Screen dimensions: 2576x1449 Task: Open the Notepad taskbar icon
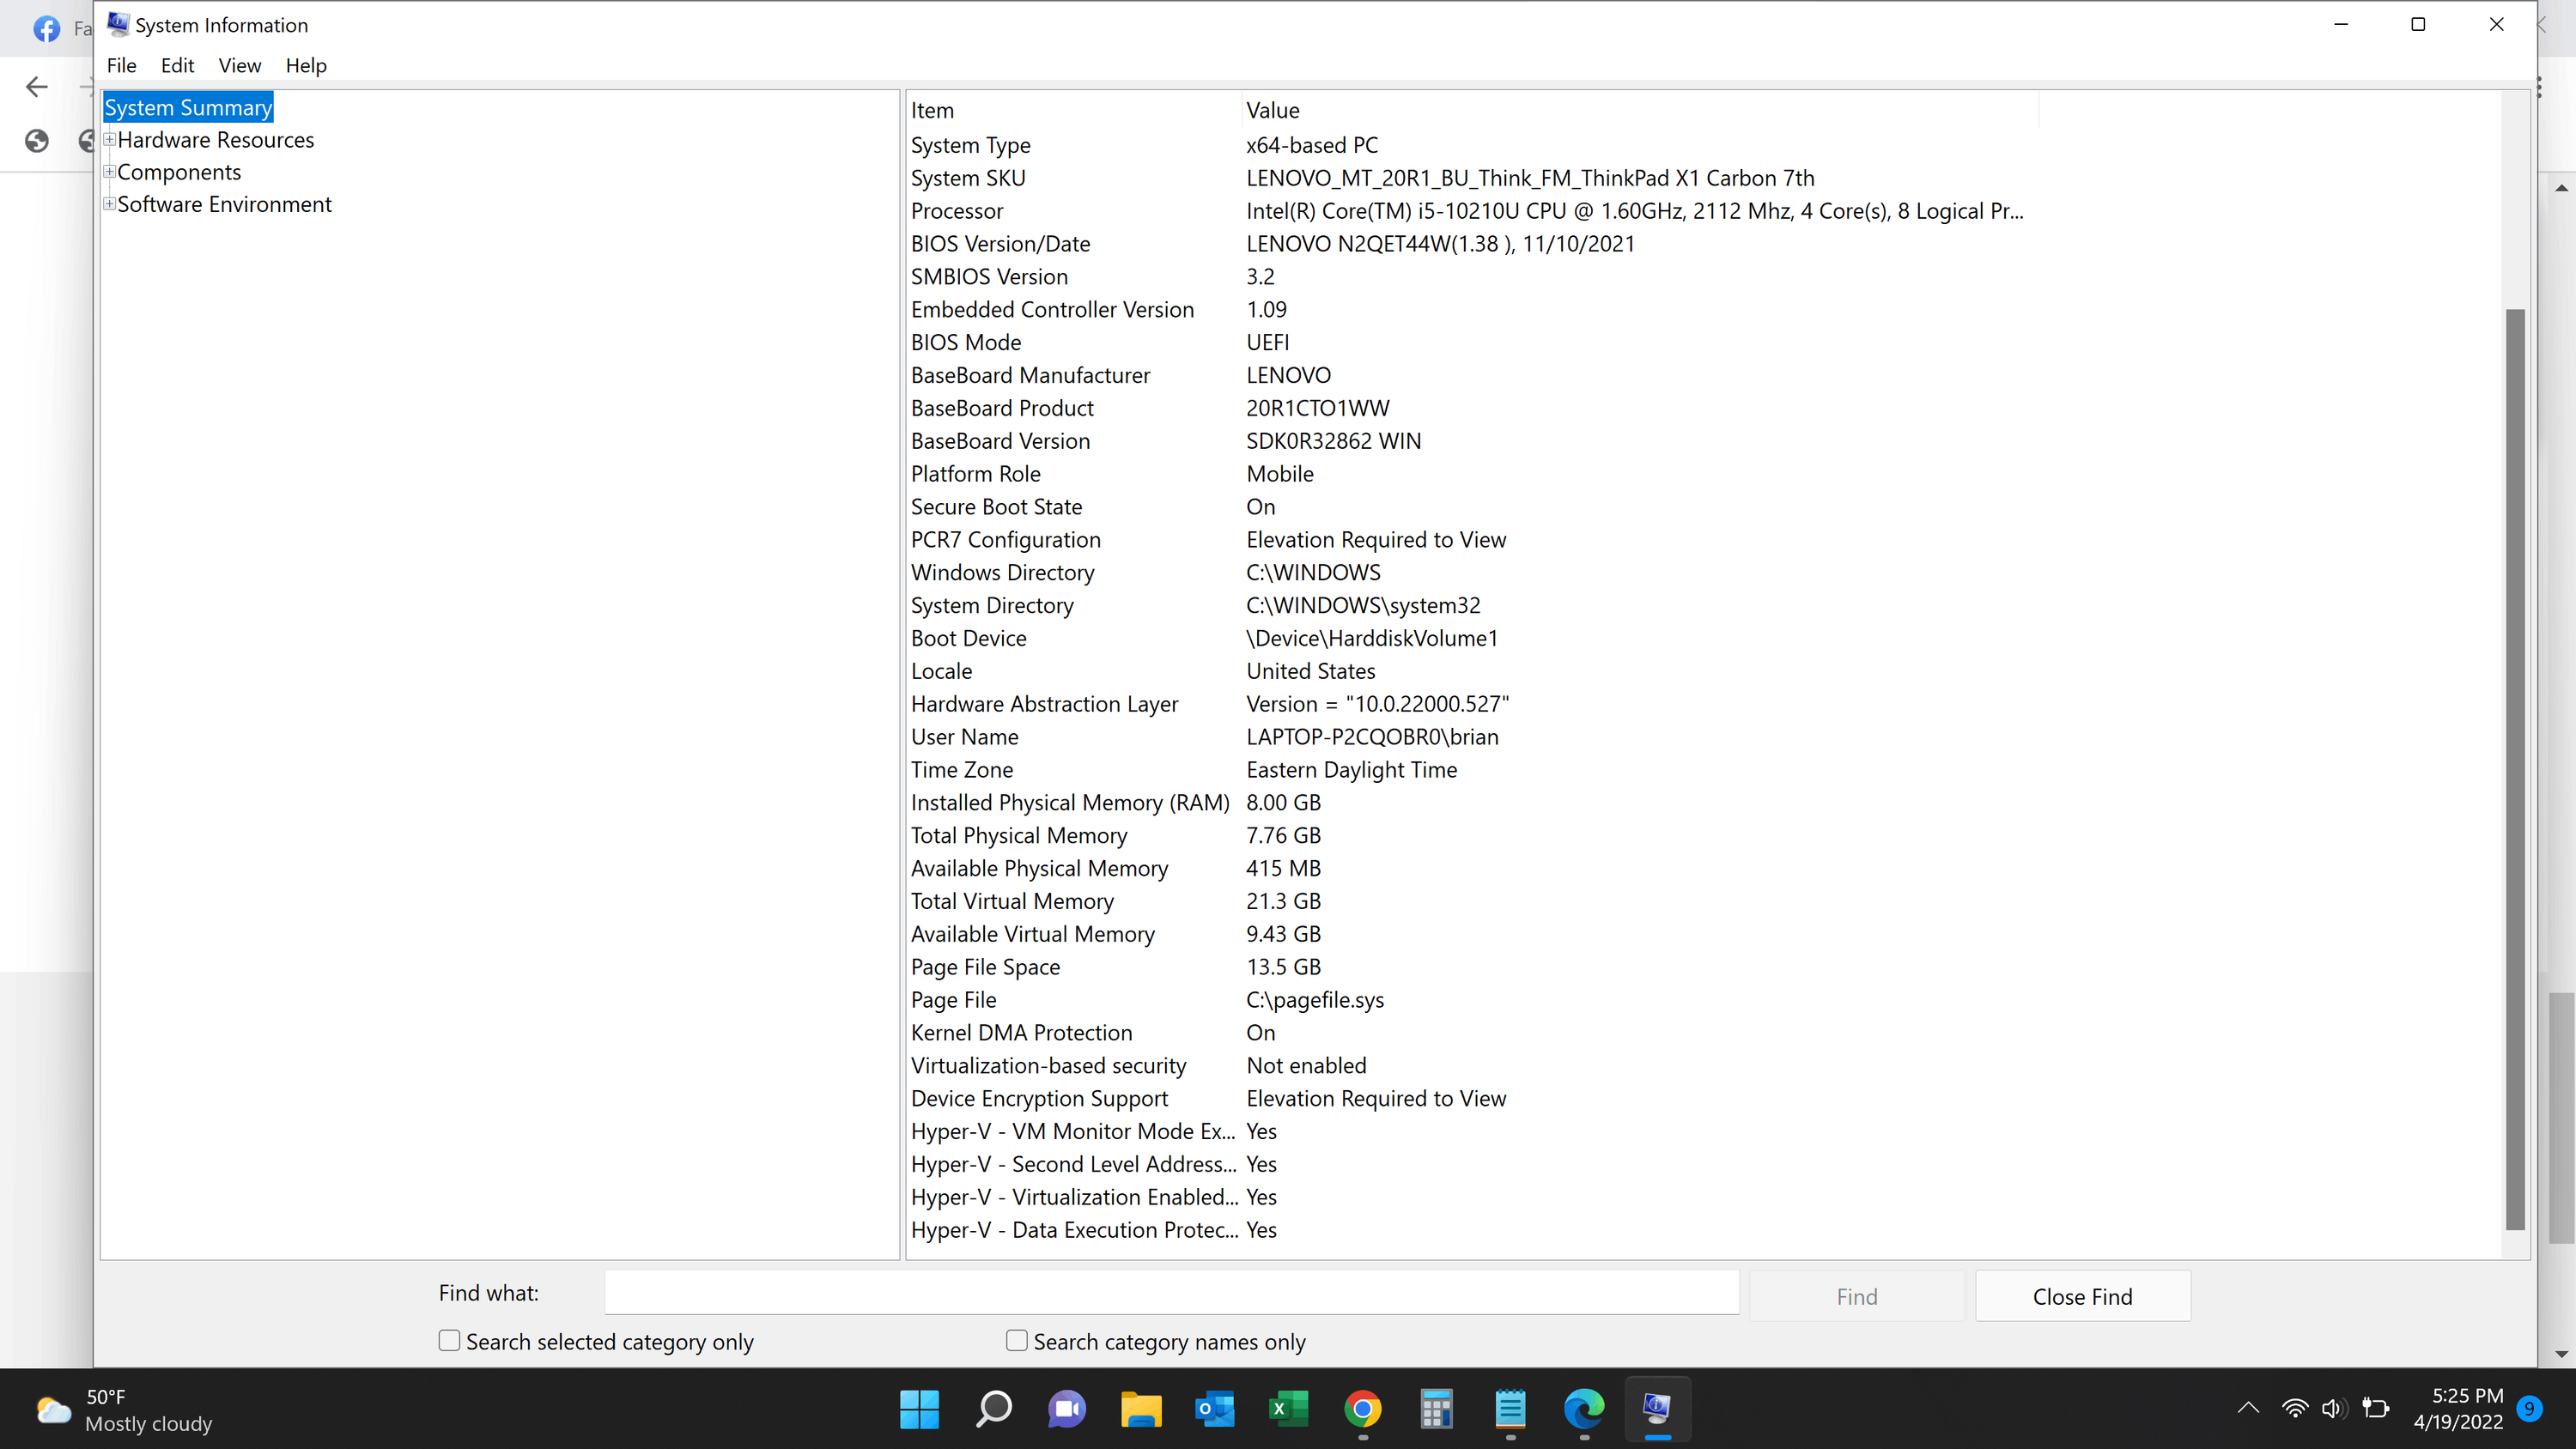pos(1510,1409)
